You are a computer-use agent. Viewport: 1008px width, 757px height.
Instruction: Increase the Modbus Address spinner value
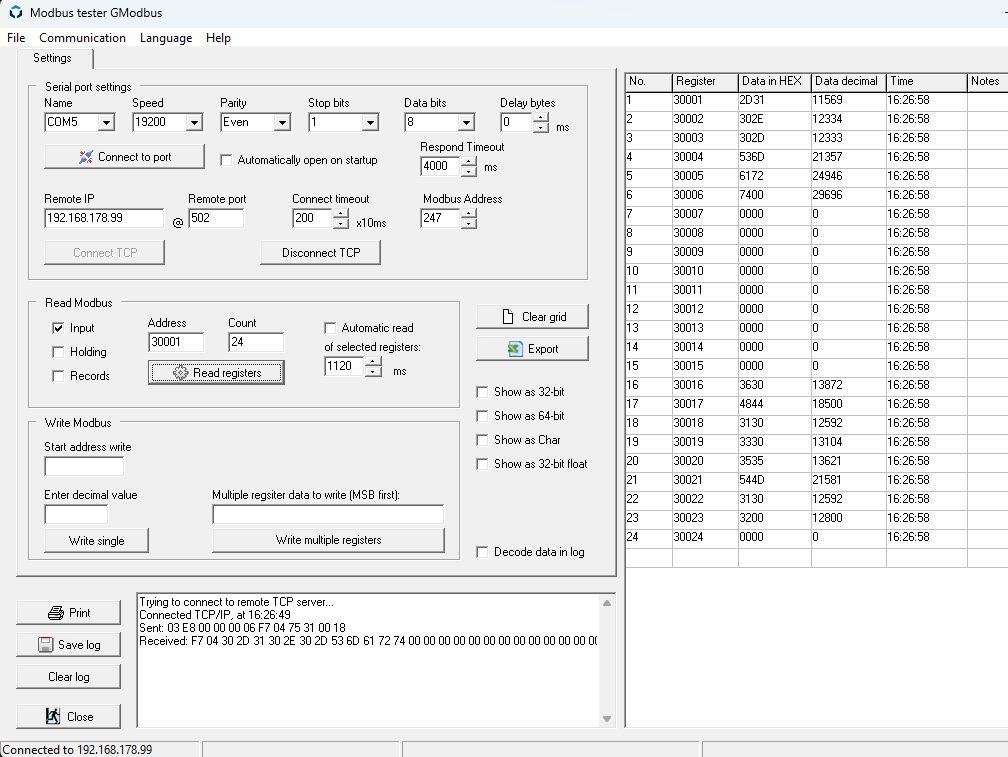coord(469,213)
